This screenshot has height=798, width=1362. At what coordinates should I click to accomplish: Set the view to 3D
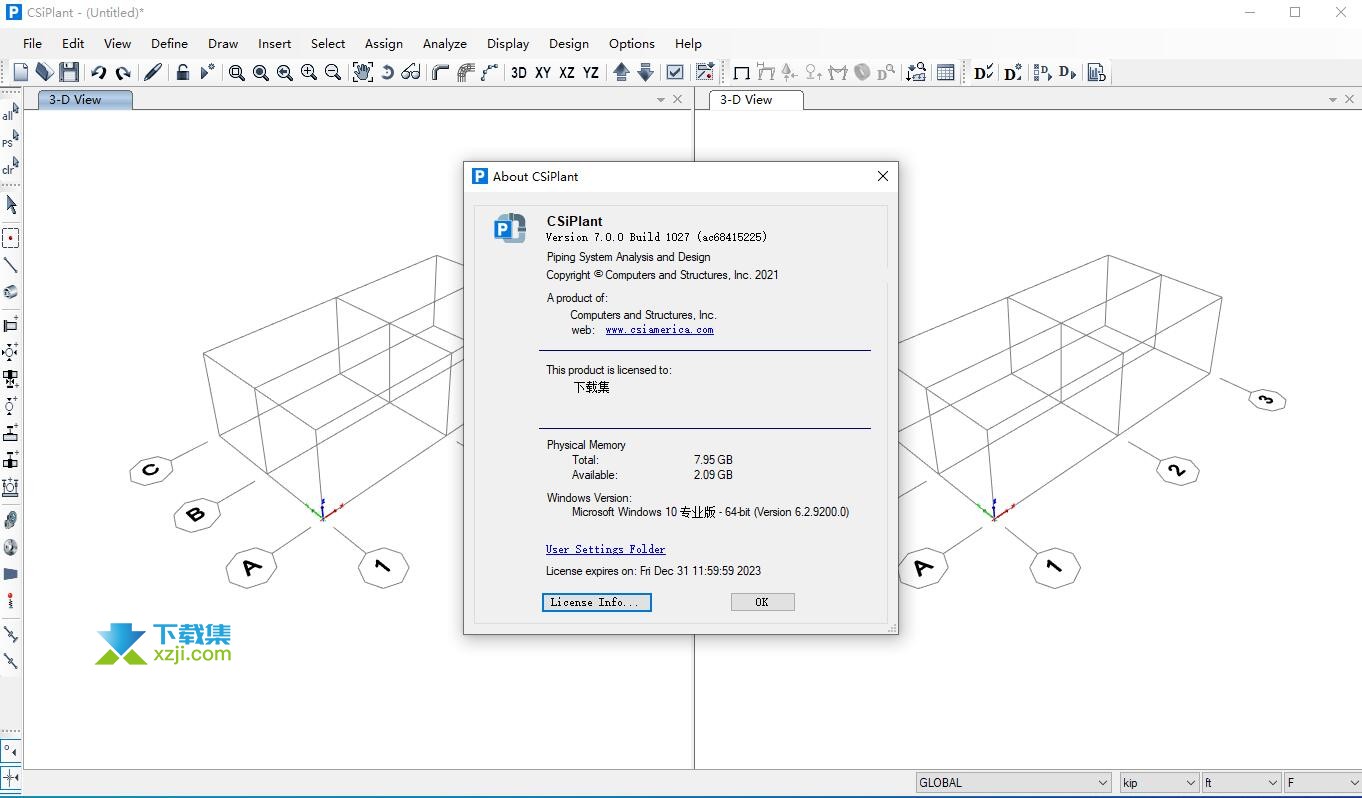coord(519,72)
